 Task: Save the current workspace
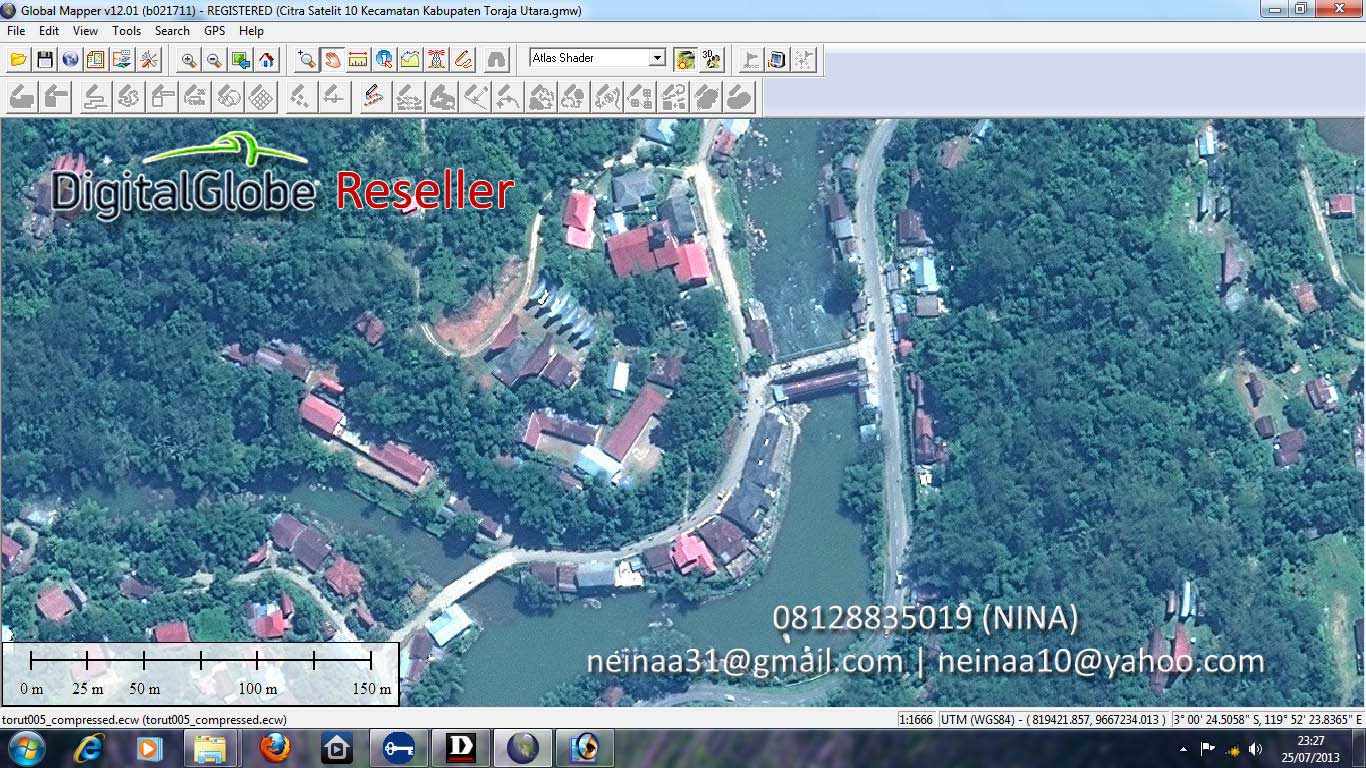coord(44,59)
